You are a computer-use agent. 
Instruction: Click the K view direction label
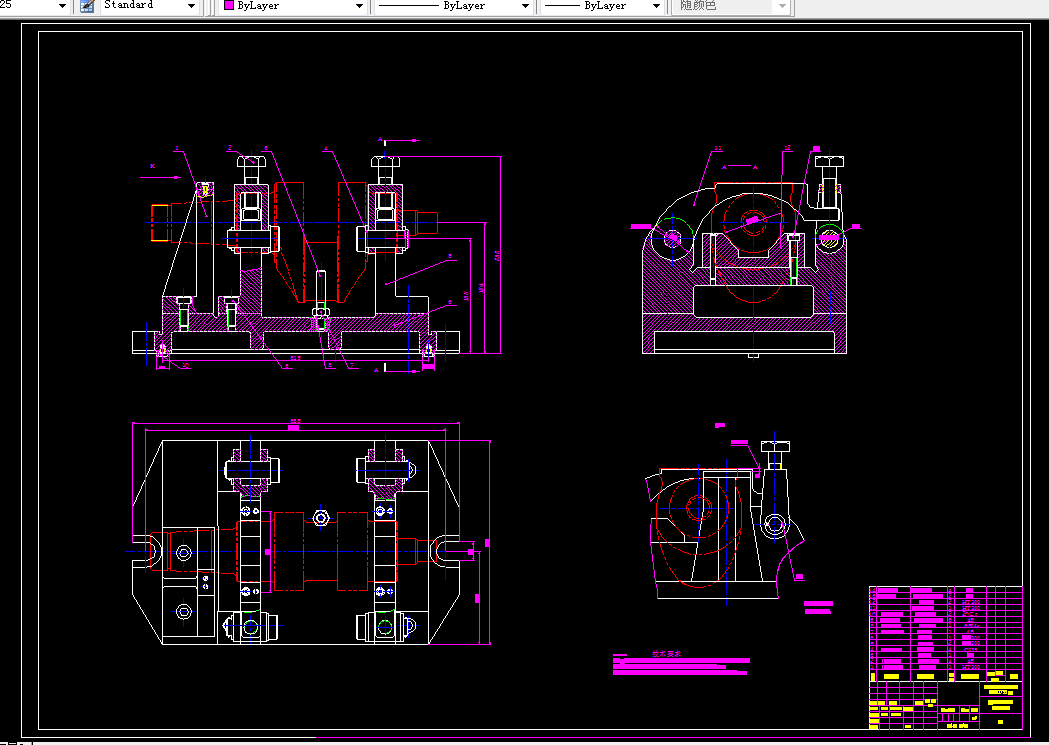coord(153,166)
